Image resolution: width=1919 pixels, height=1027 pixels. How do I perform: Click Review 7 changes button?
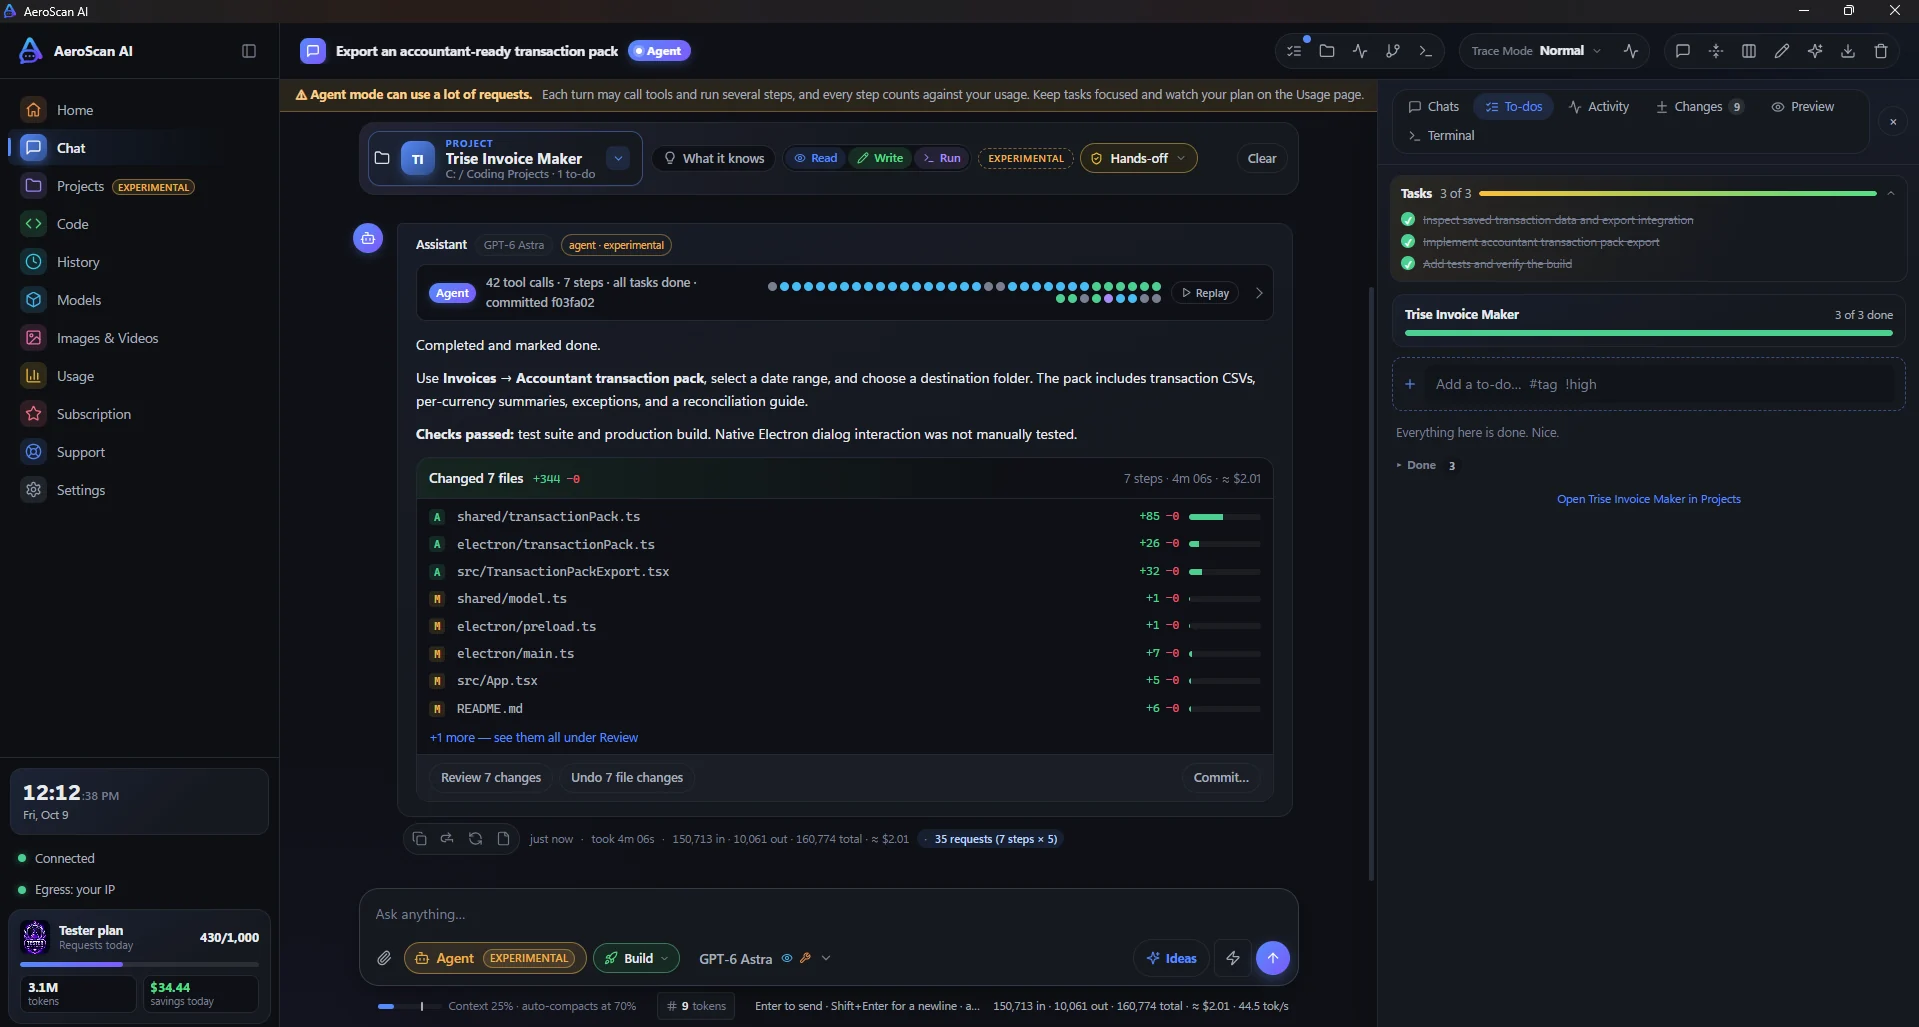pos(491,777)
